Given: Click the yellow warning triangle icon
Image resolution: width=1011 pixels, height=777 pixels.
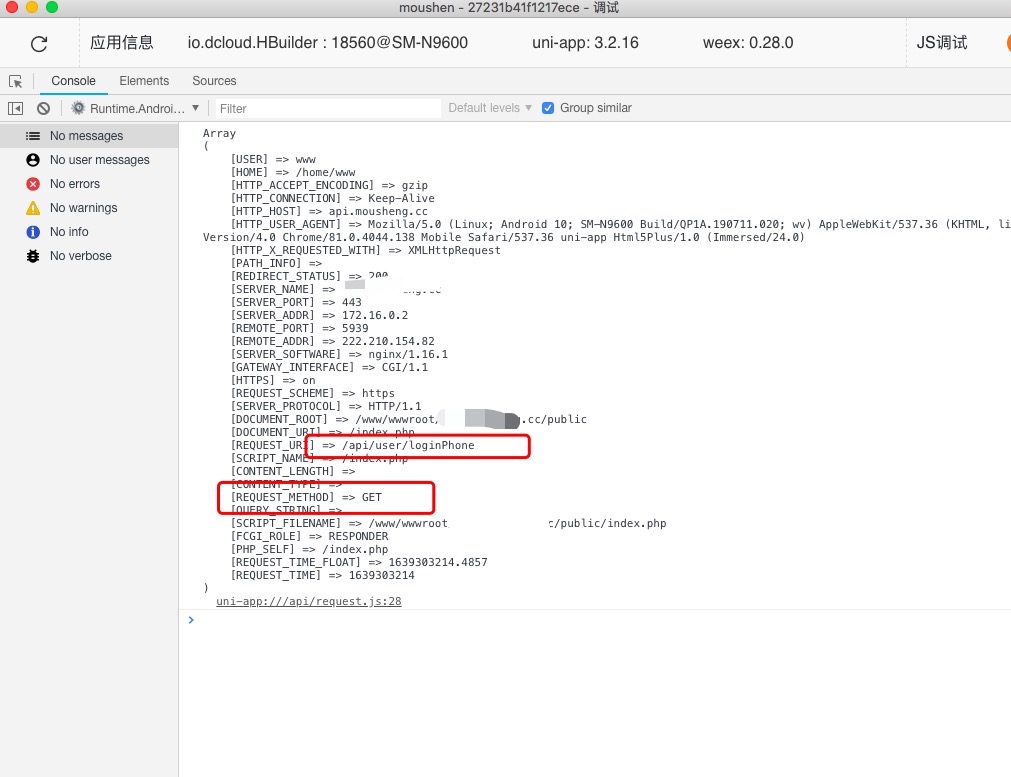Looking at the screenshot, I should 33,208.
